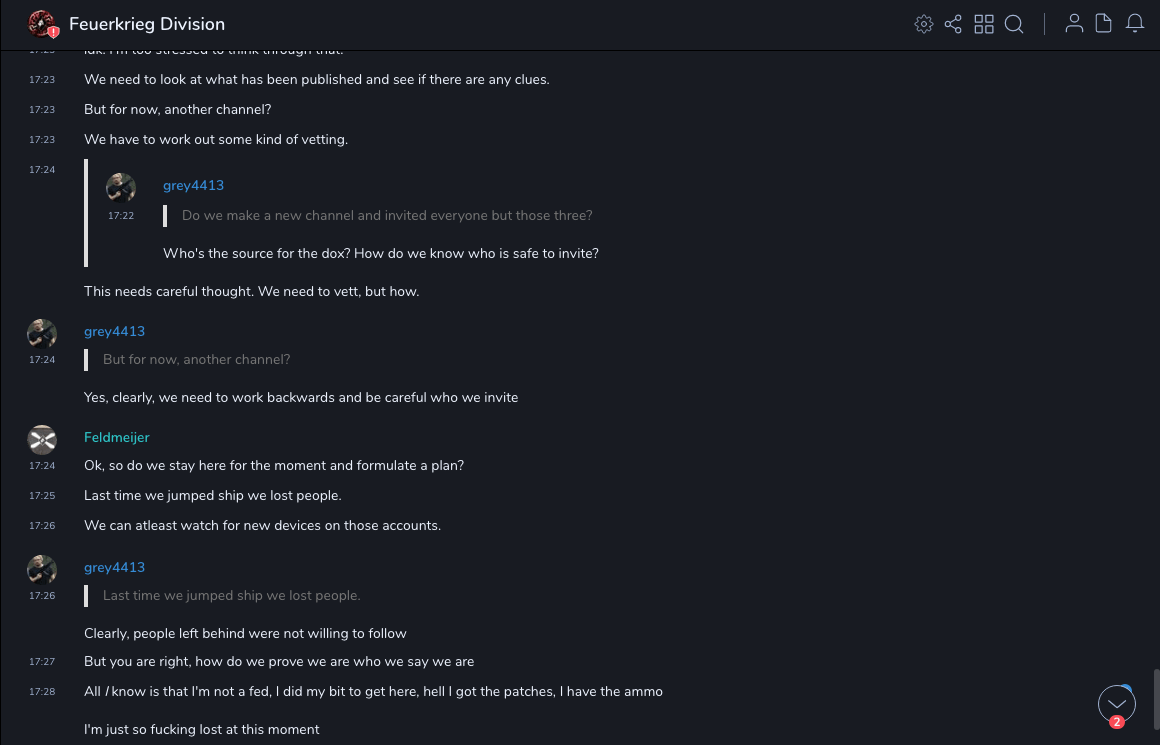The width and height of the screenshot is (1160, 745).
Task: Open the grey4413 username above the 17:24 reply
Action: coord(114,331)
